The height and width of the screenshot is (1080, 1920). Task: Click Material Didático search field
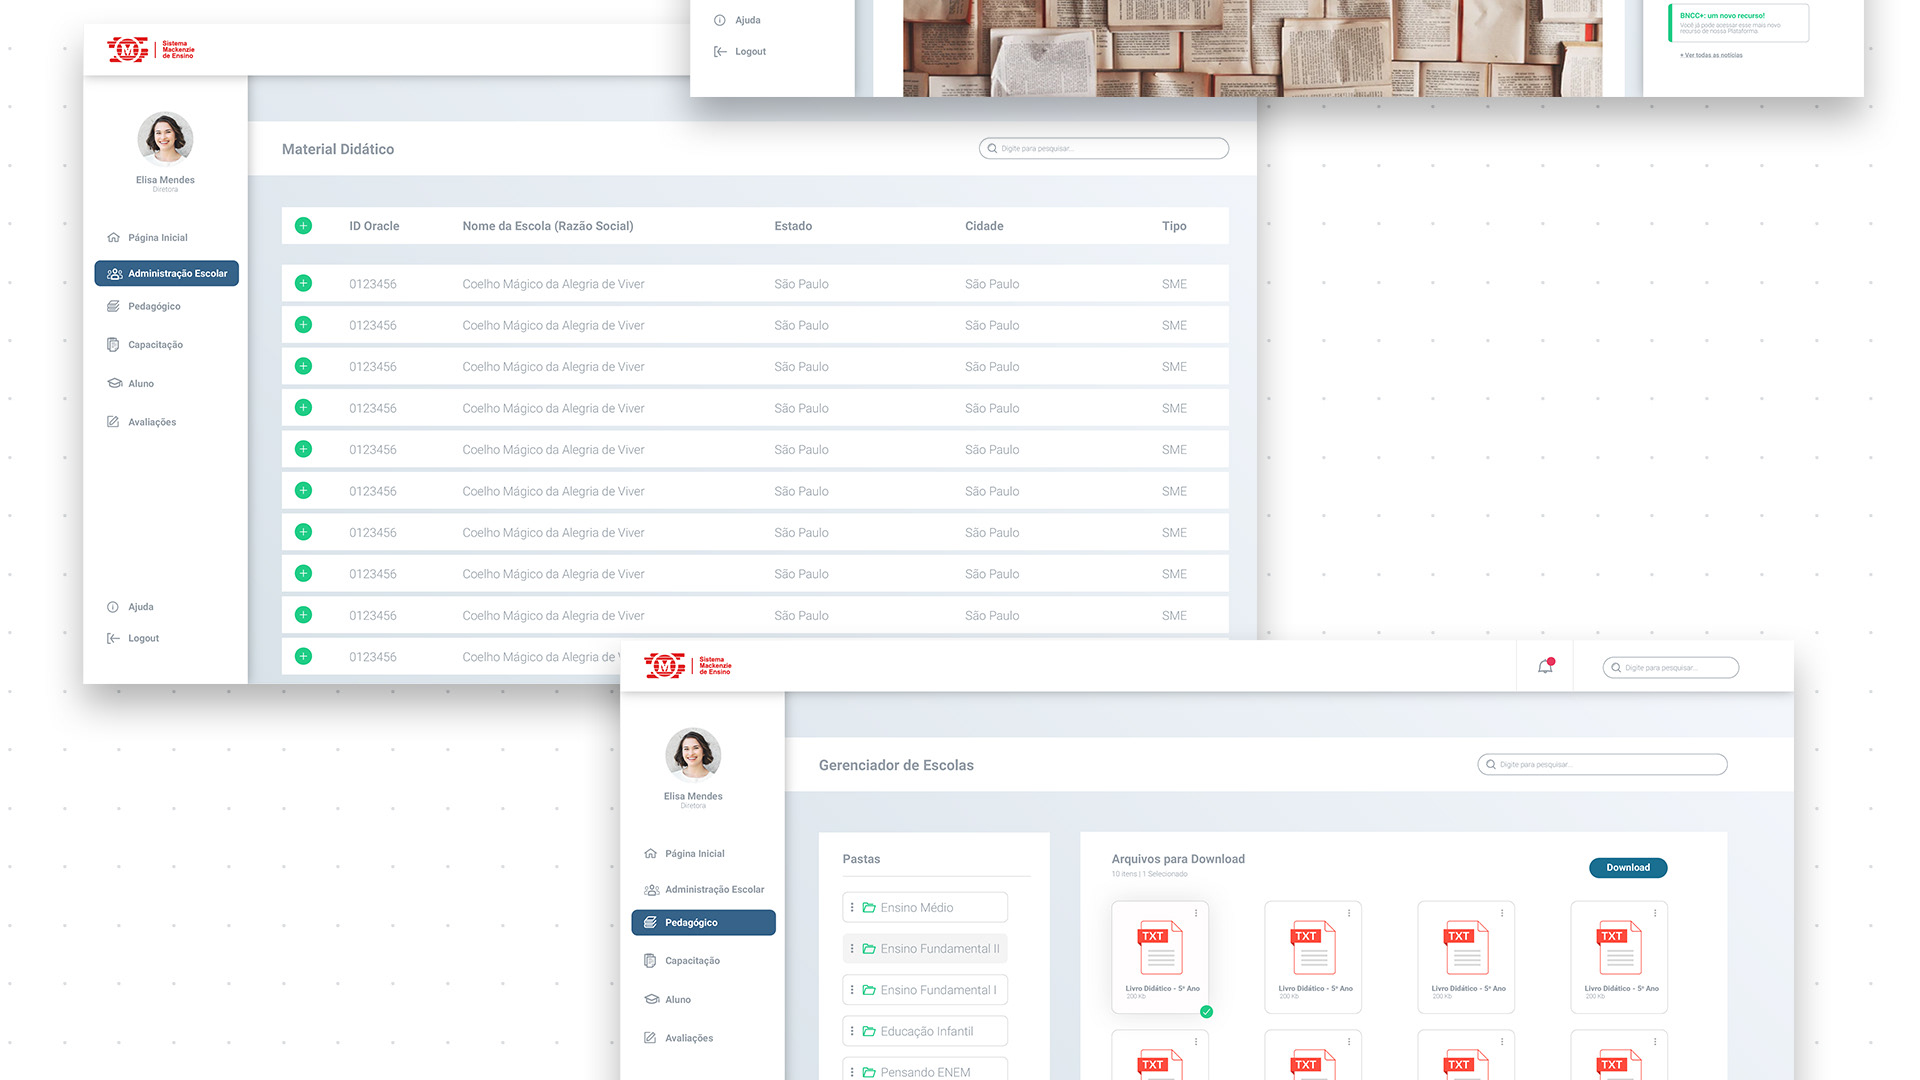1104,149
